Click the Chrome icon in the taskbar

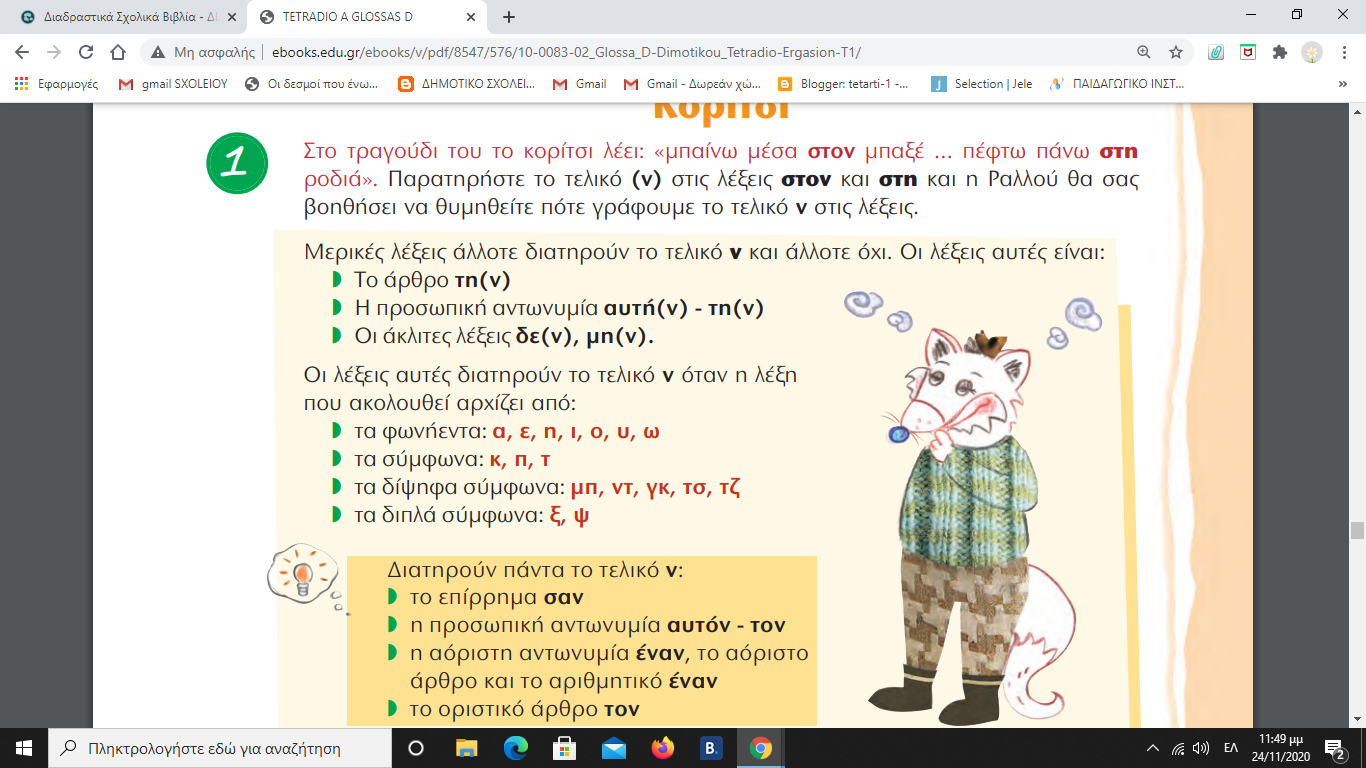point(761,747)
